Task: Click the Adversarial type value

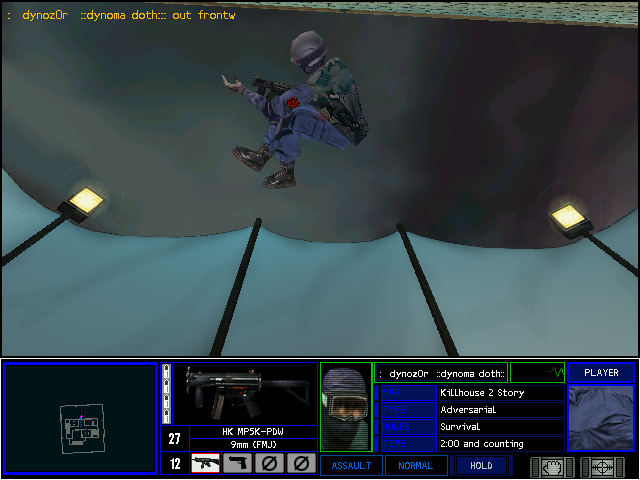Action: (x=501, y=410)
